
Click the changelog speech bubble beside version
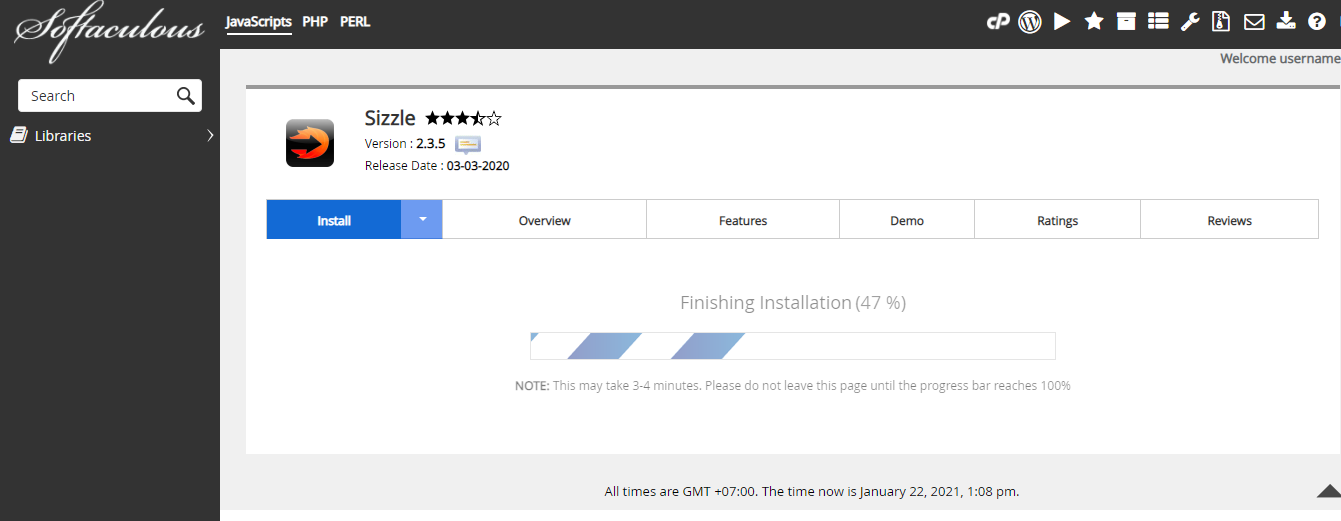click(468, 144)
